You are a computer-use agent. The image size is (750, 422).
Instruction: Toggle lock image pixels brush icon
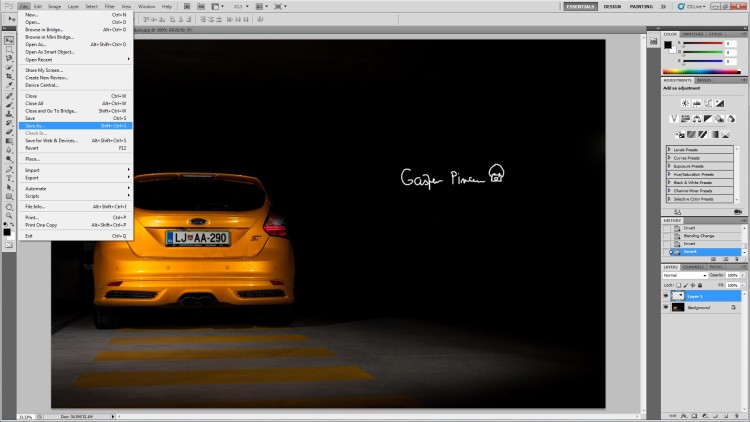[x=685, y=285]
